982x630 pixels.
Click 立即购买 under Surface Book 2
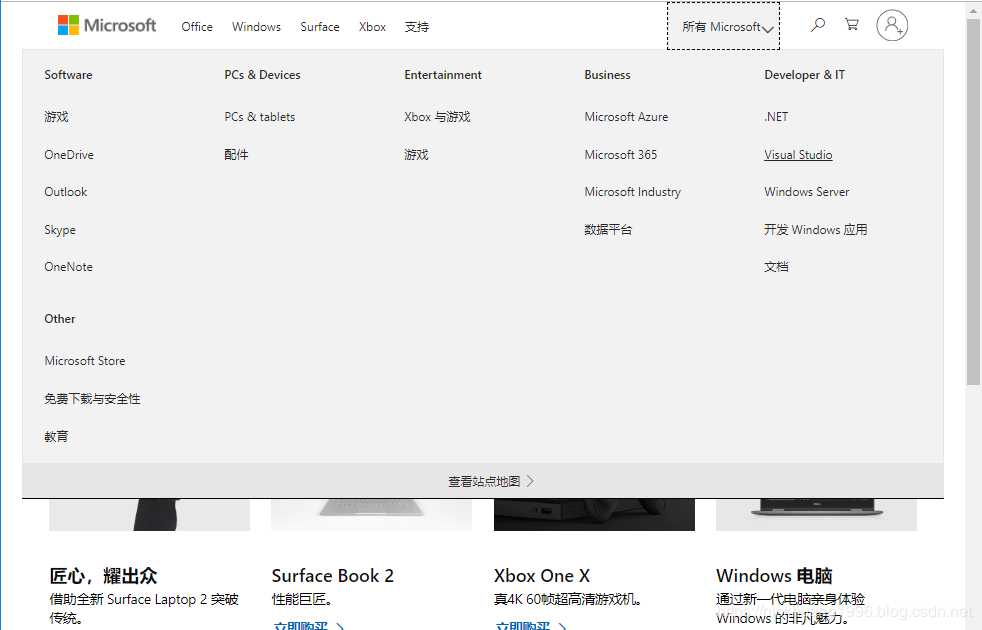tap(308, 626)
